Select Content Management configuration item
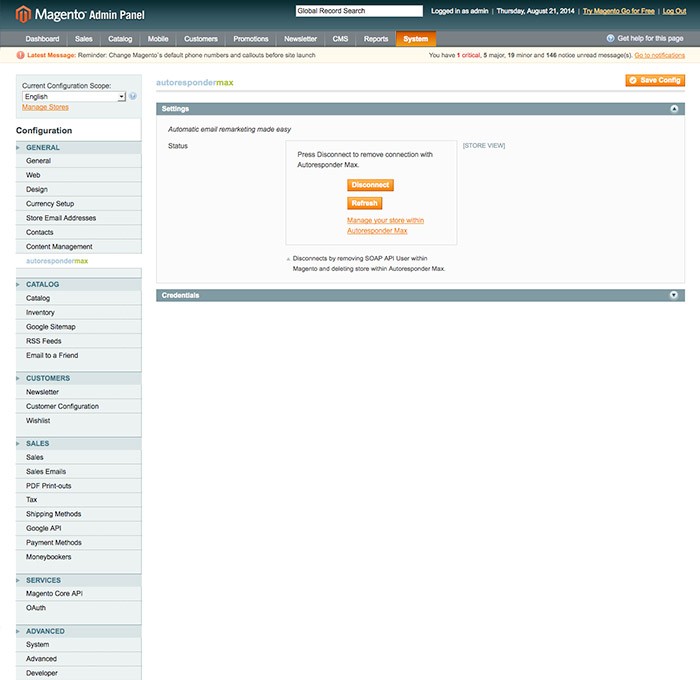 [79, 246]
